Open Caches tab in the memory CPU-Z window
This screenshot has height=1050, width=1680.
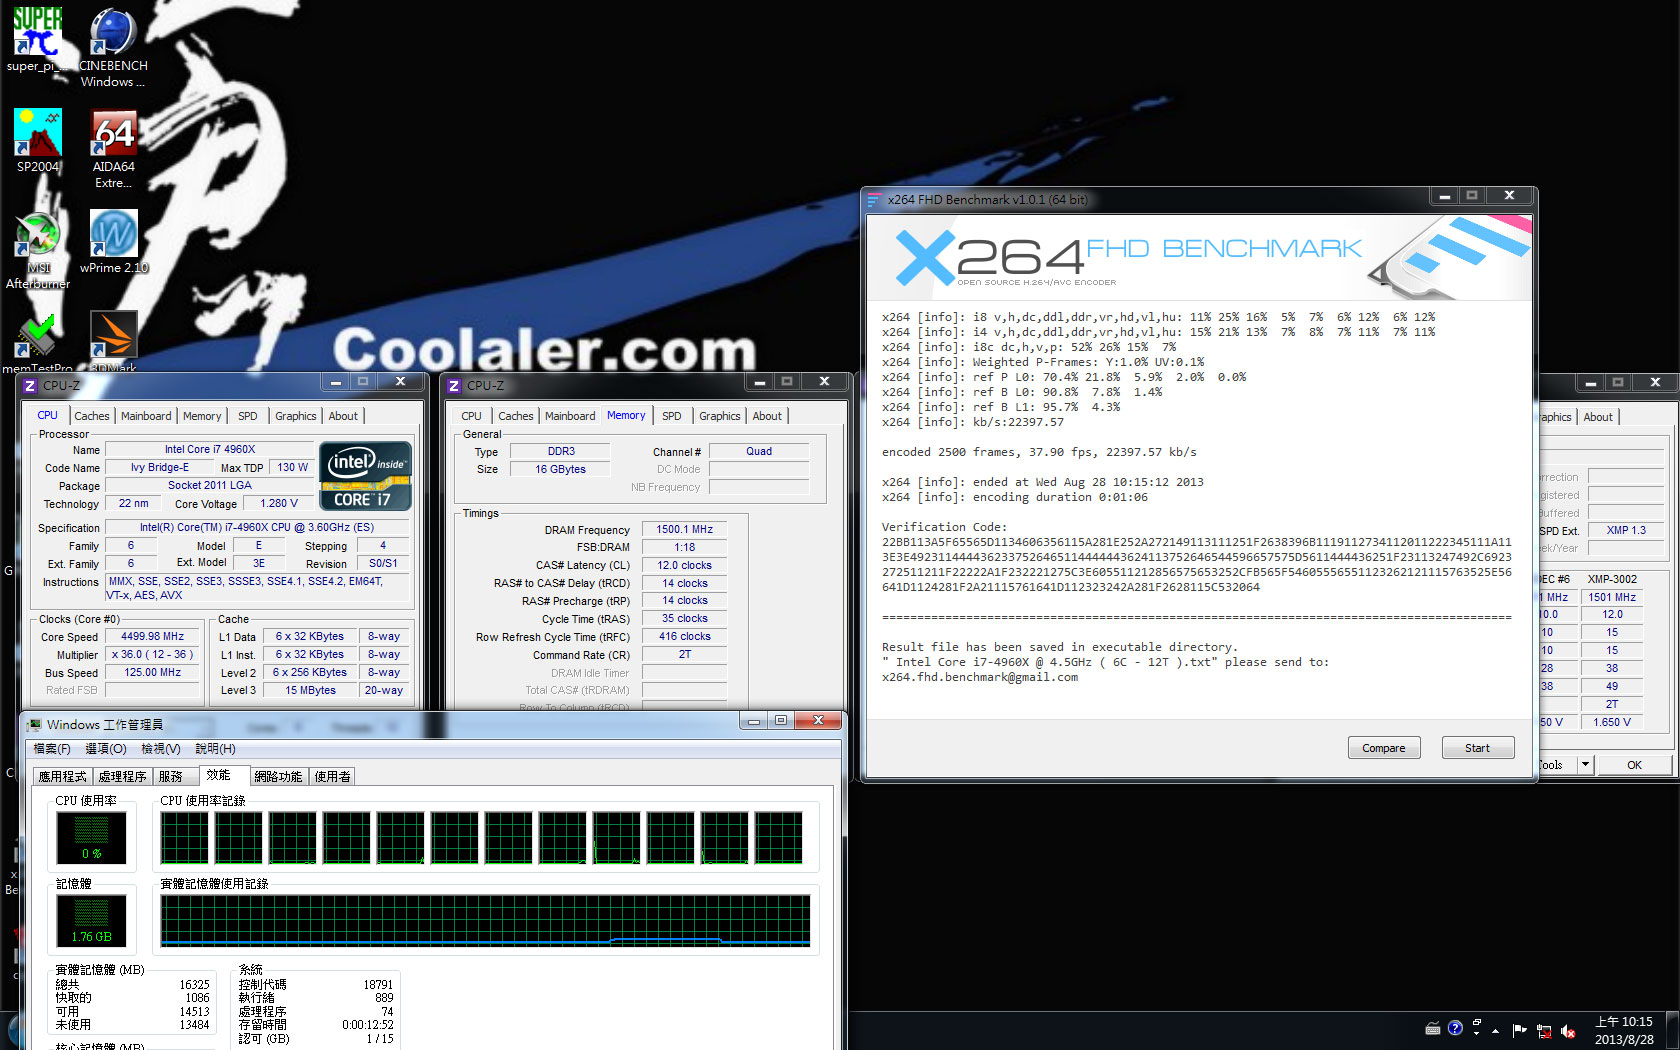[516, 416]
